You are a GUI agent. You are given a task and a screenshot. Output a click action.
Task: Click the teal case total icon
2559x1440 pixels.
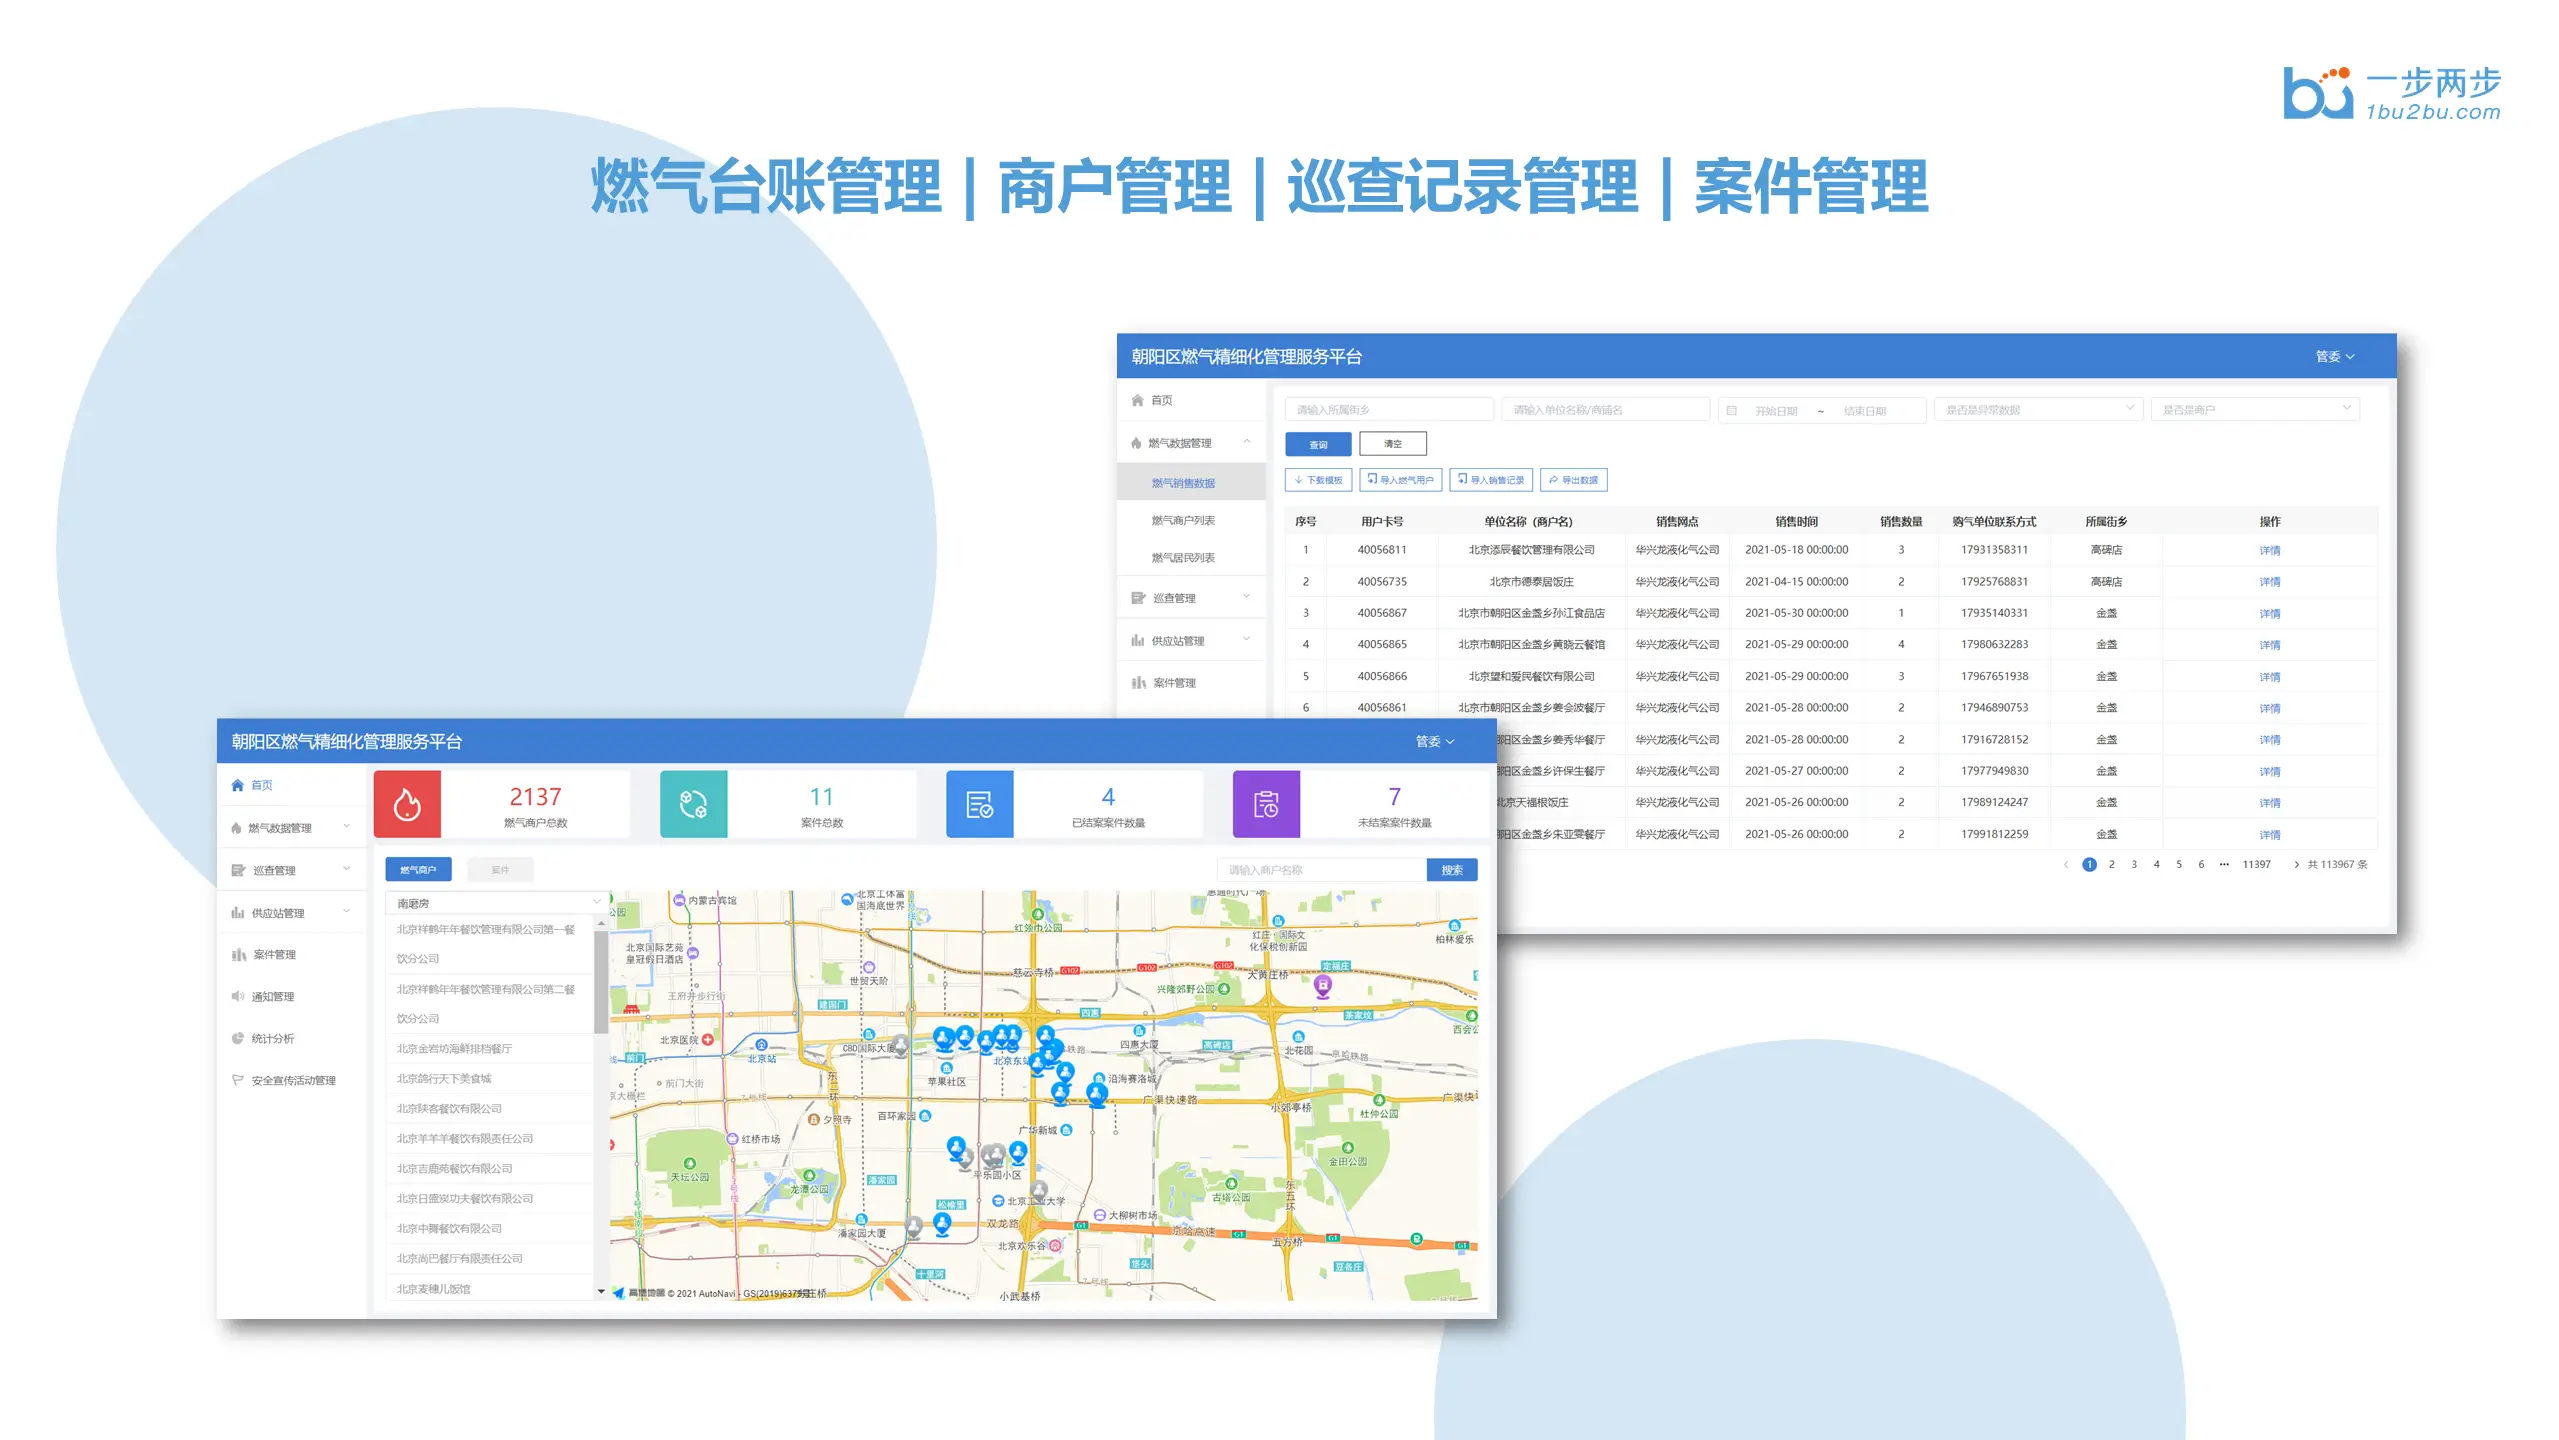click(x=693, y=804)
